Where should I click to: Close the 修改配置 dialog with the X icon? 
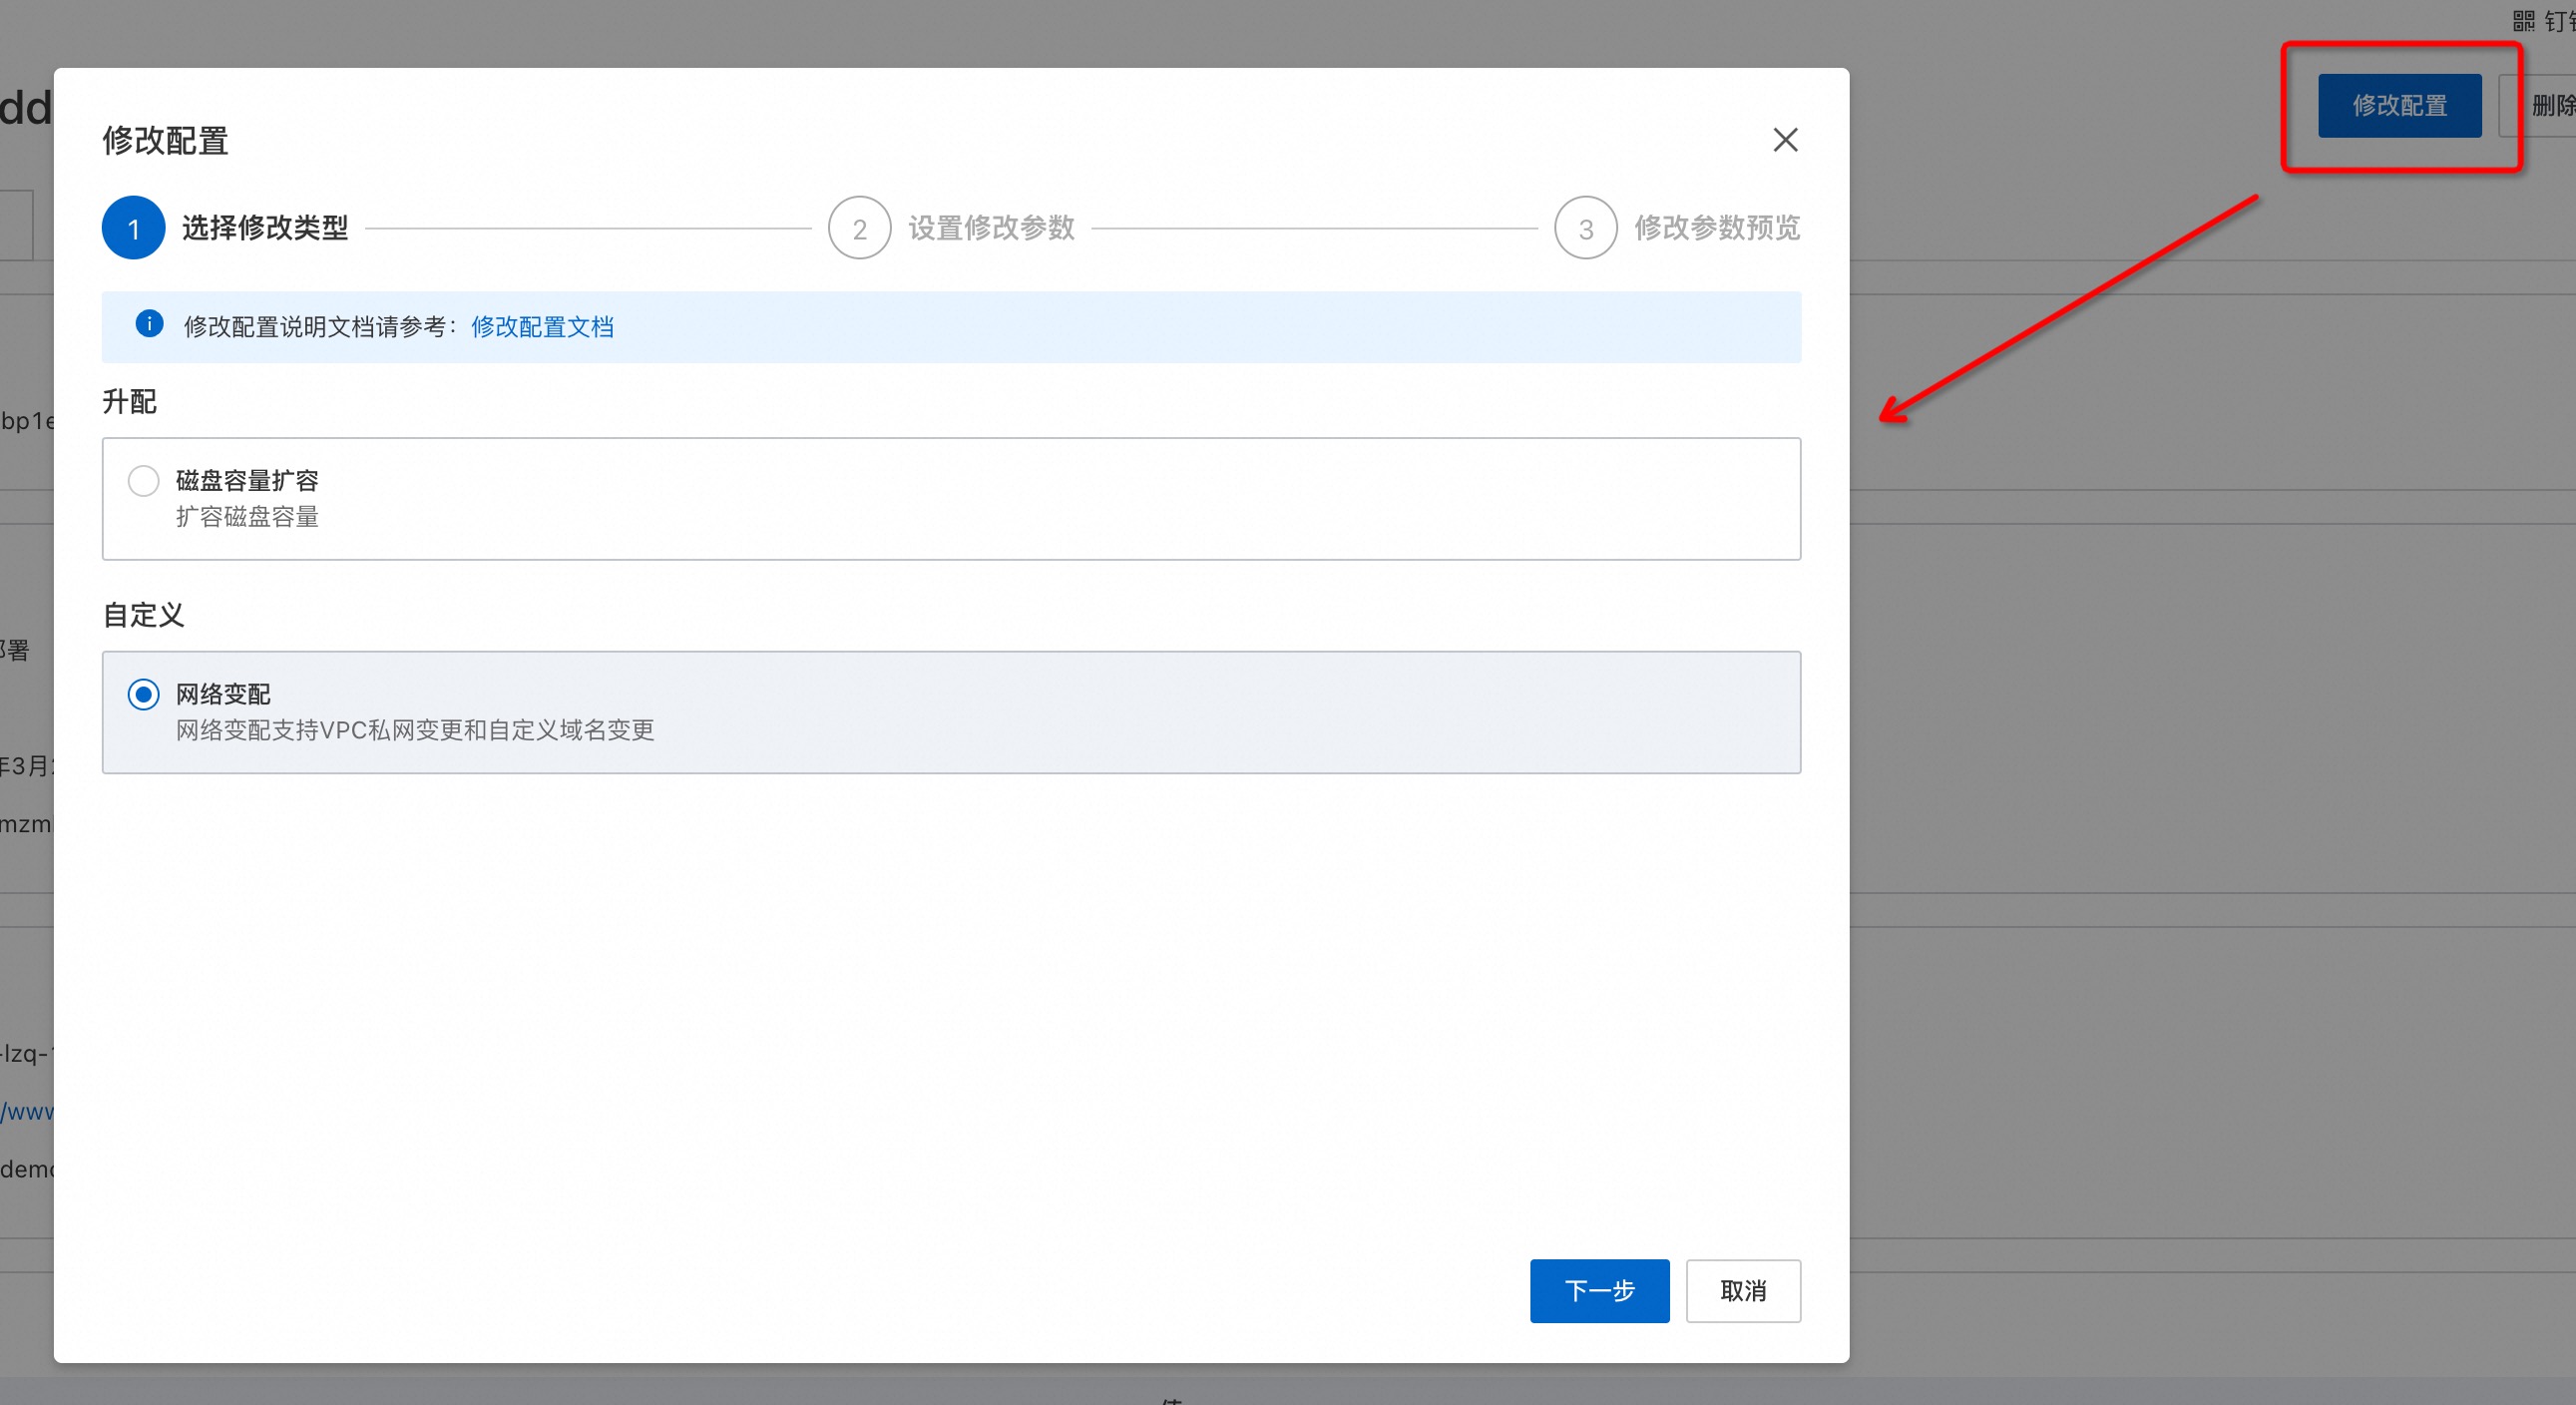(x=1785, y=140)
